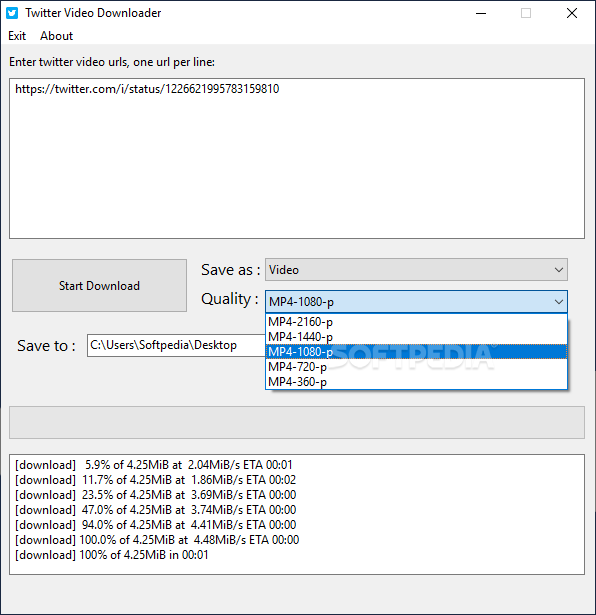Open the Save as Video dropdown
596x615 pixels.
416,270
